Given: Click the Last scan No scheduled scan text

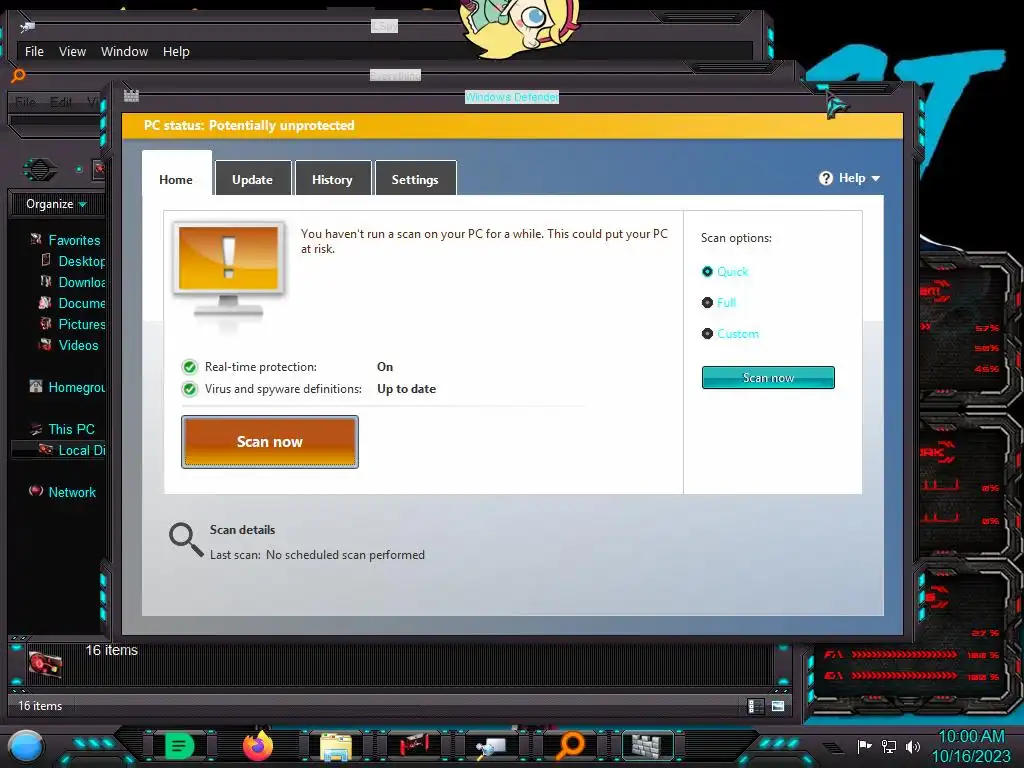Looking at the screenshot, I should [x=317, y=554].
